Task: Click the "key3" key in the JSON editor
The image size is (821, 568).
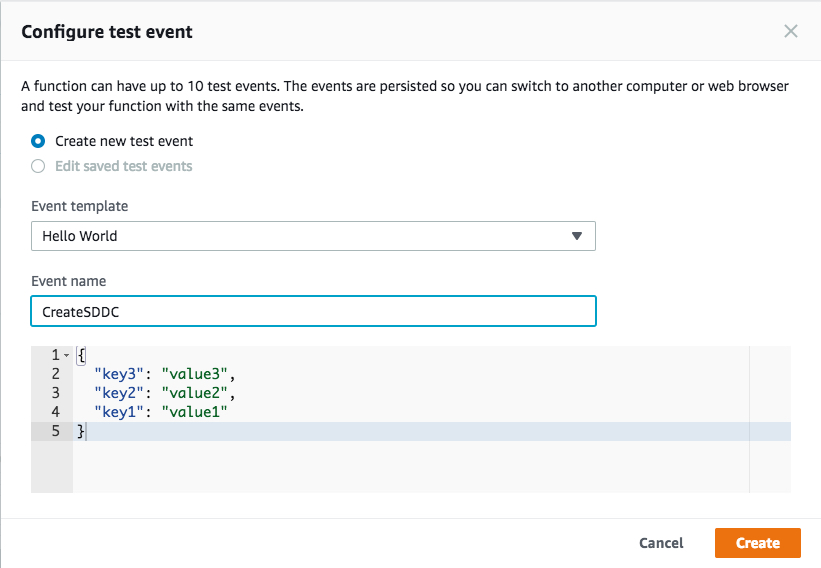Action: [119, 374]
